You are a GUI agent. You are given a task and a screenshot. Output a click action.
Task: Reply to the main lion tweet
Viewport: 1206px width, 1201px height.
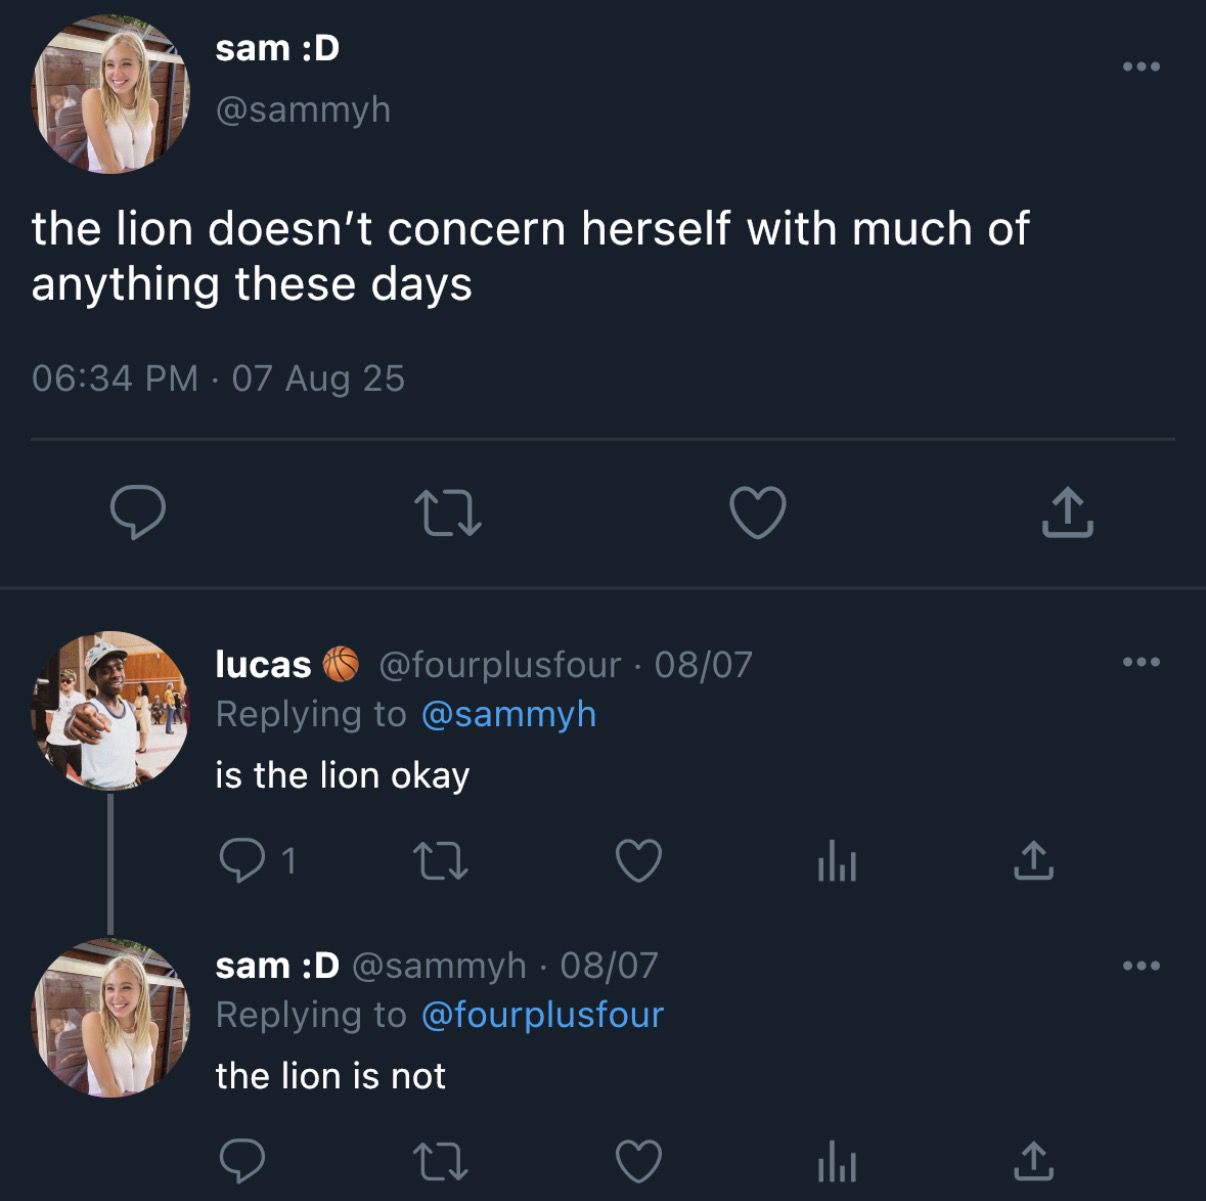[137, 512]
